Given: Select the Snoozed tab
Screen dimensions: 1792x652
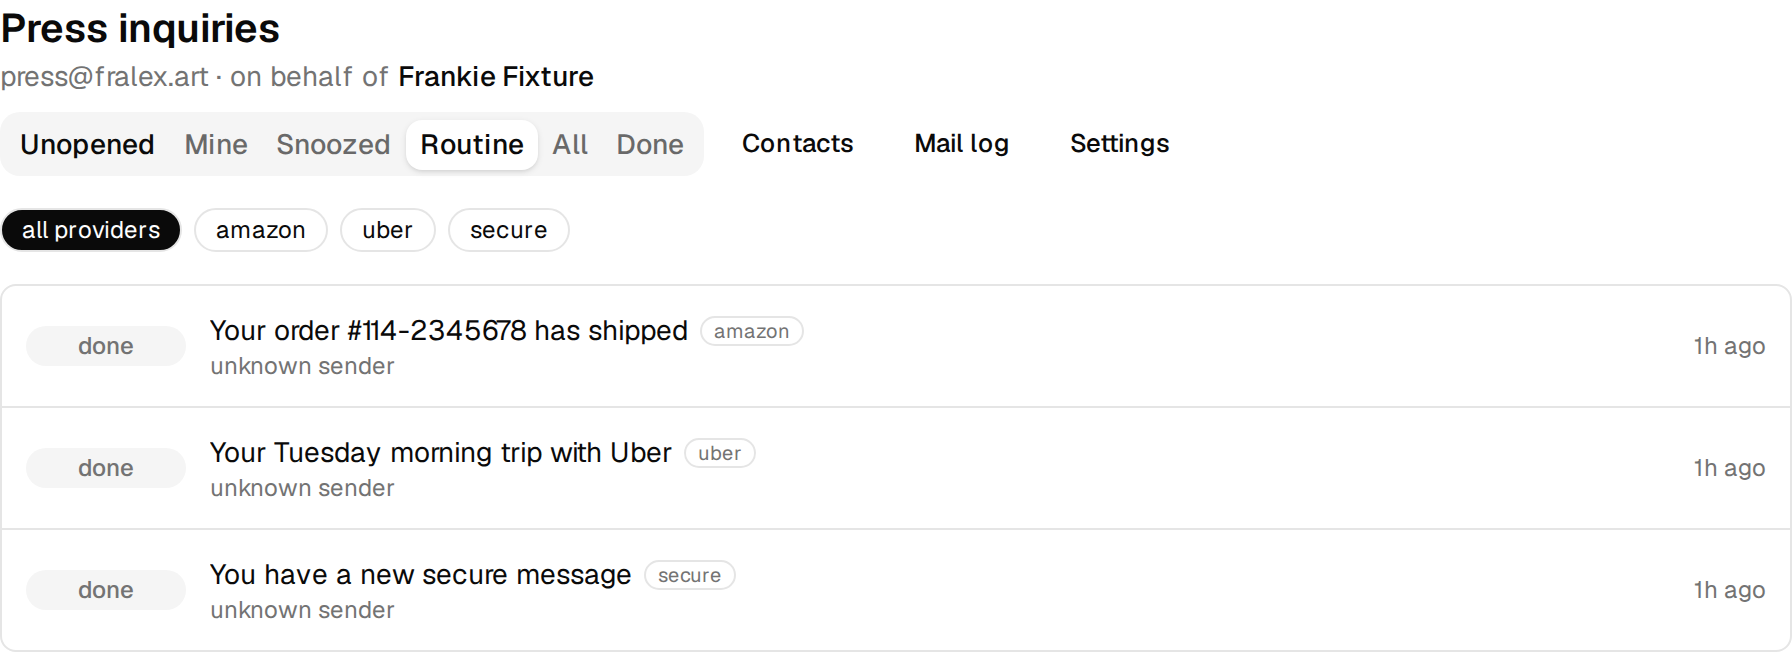Looking at the screenshot, I should click(x=333, y=144).
